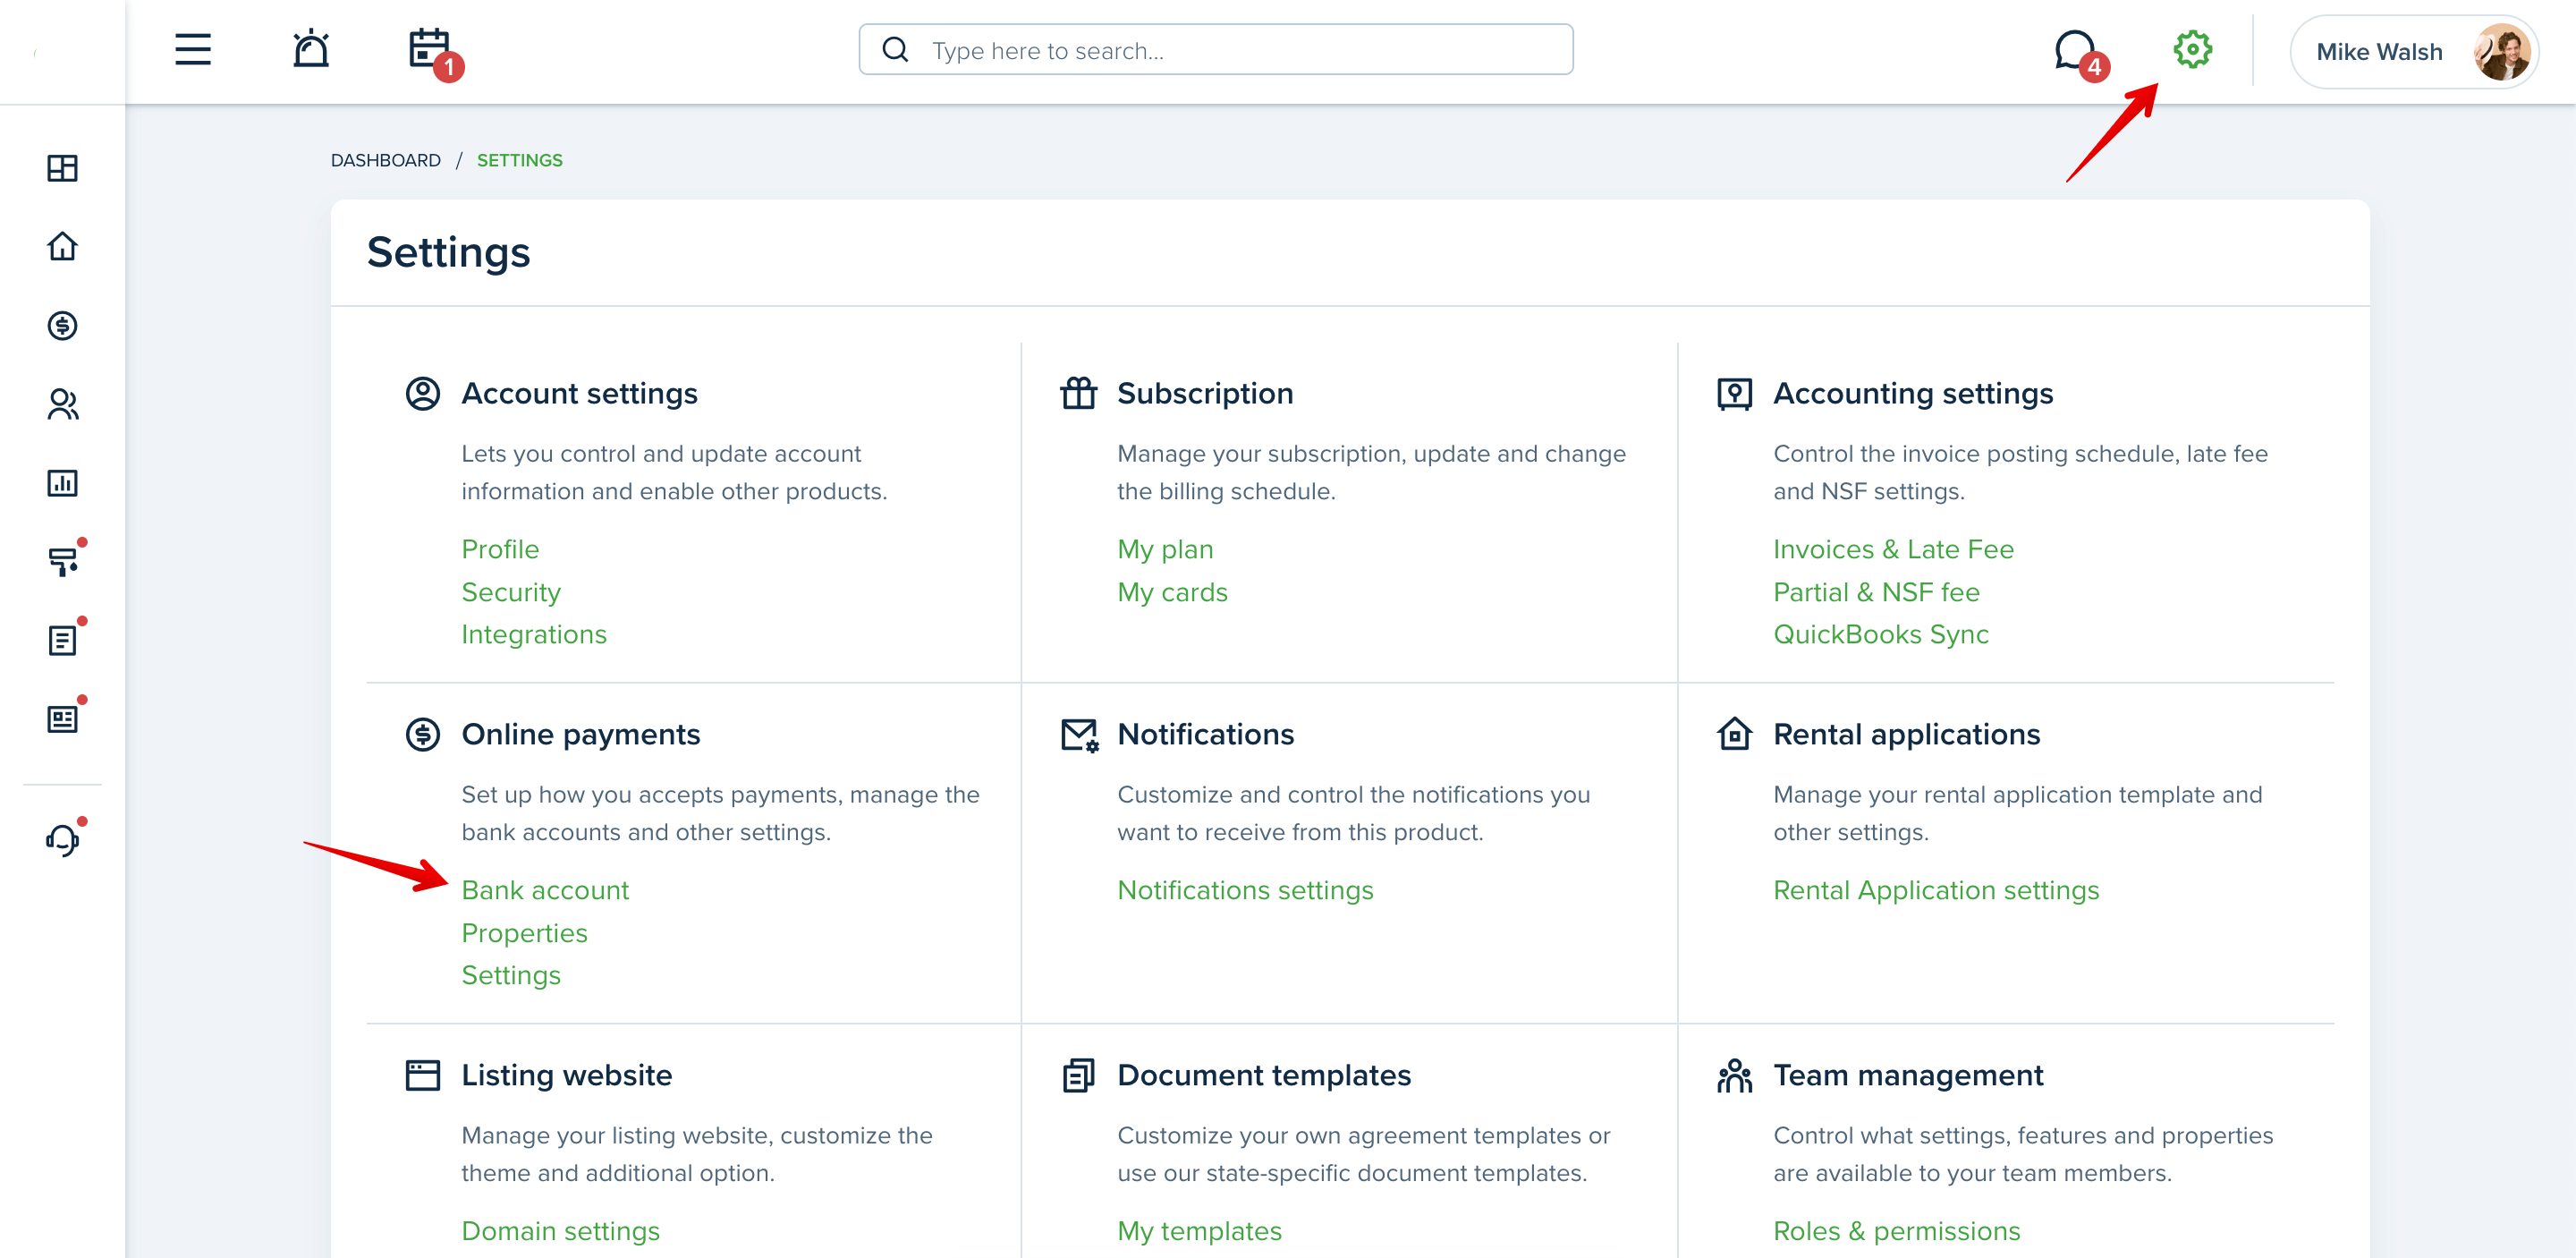Click Team management people icon
The width and height of the screenshot is (2576, 1258).
point(1734,1075)
